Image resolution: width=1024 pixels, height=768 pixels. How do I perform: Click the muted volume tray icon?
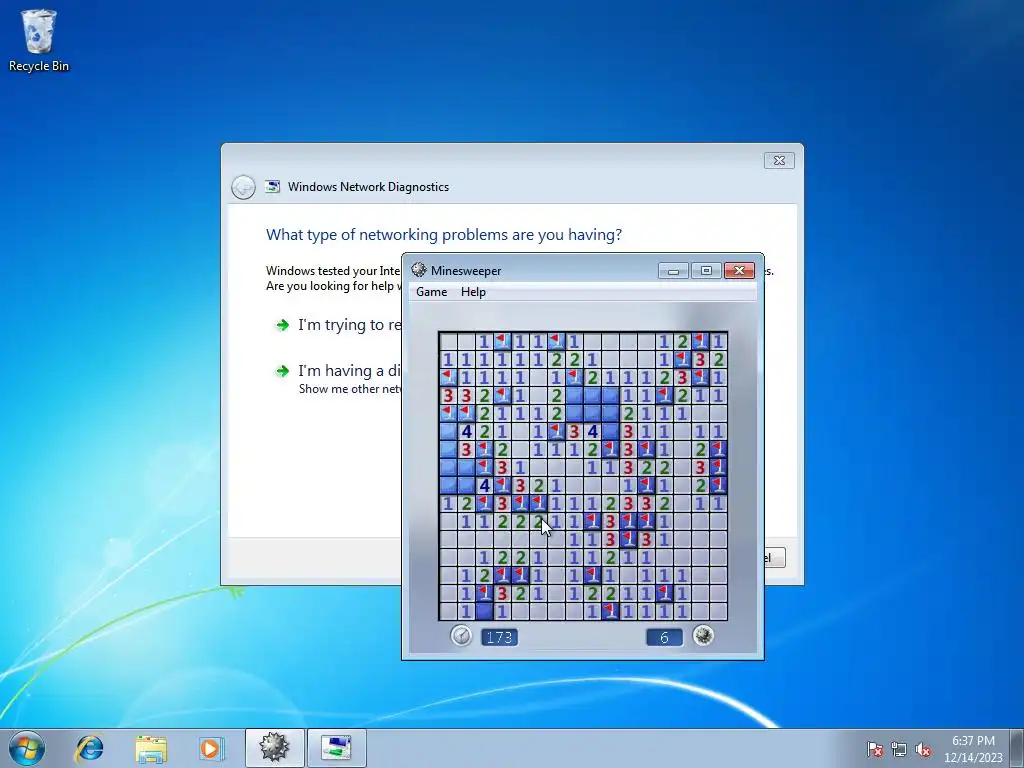click(923, 749)
